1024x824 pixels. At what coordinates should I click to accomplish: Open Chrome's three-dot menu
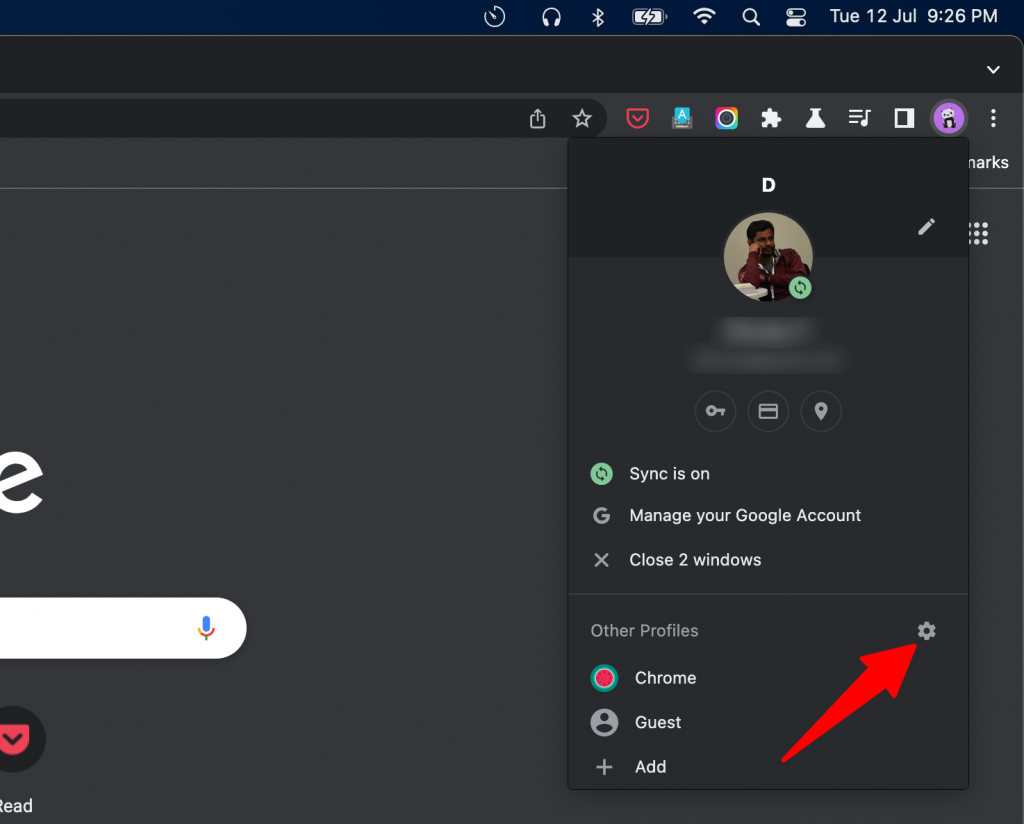pos(993,118)
